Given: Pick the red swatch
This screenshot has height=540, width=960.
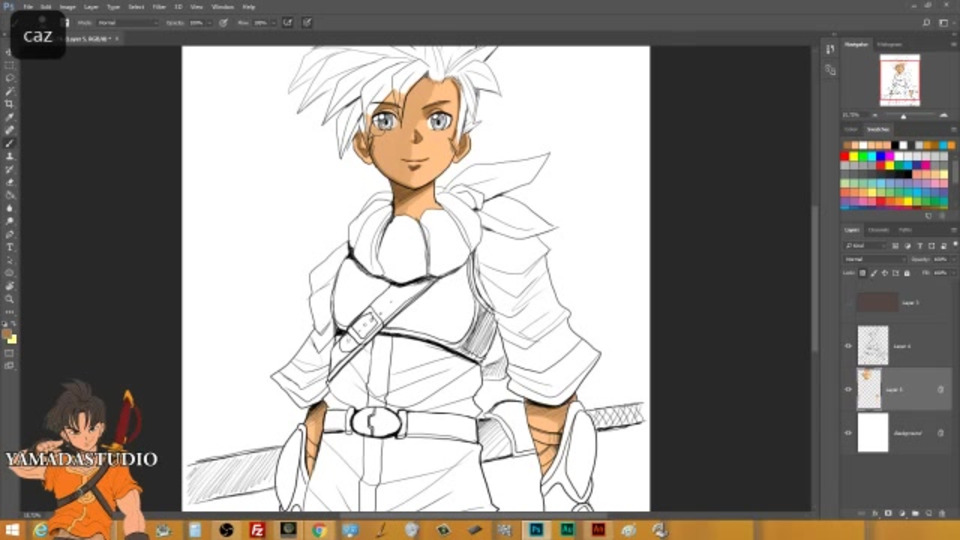Looking at the screenshot, I should coord(845,157).
